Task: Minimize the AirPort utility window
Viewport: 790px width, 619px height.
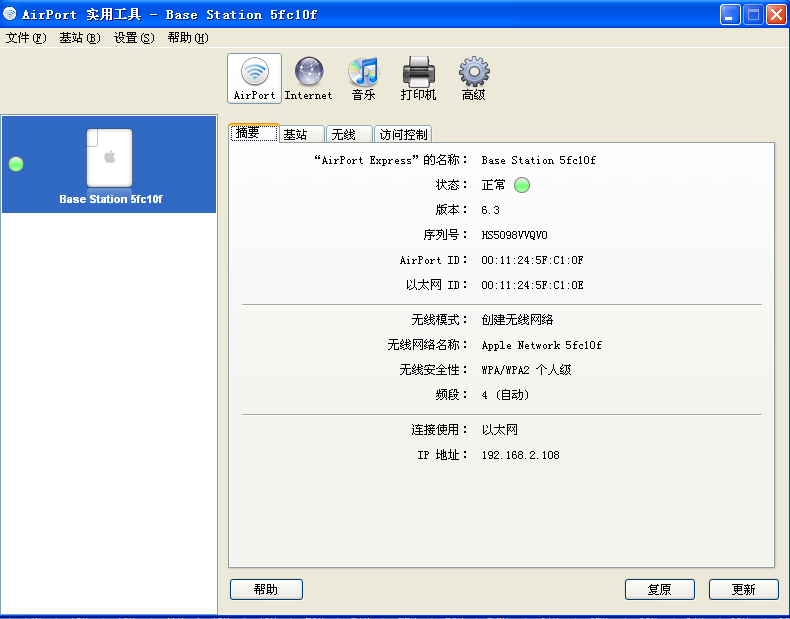Action: pos(730,14)
